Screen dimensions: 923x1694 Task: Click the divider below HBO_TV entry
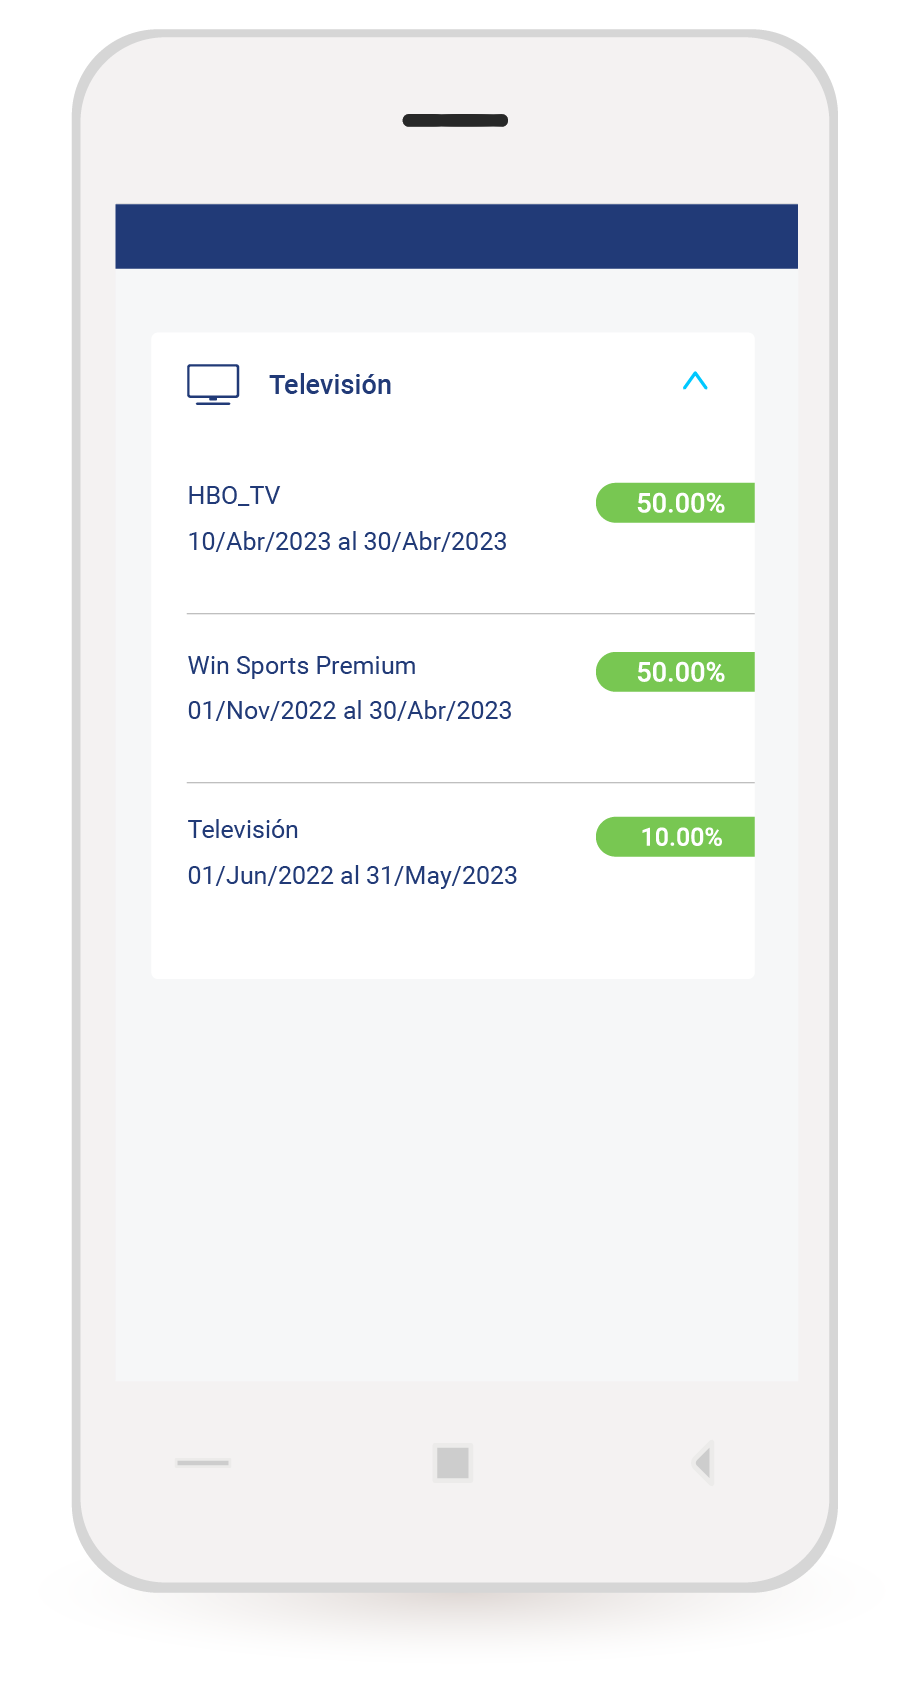tap(470, 614)
